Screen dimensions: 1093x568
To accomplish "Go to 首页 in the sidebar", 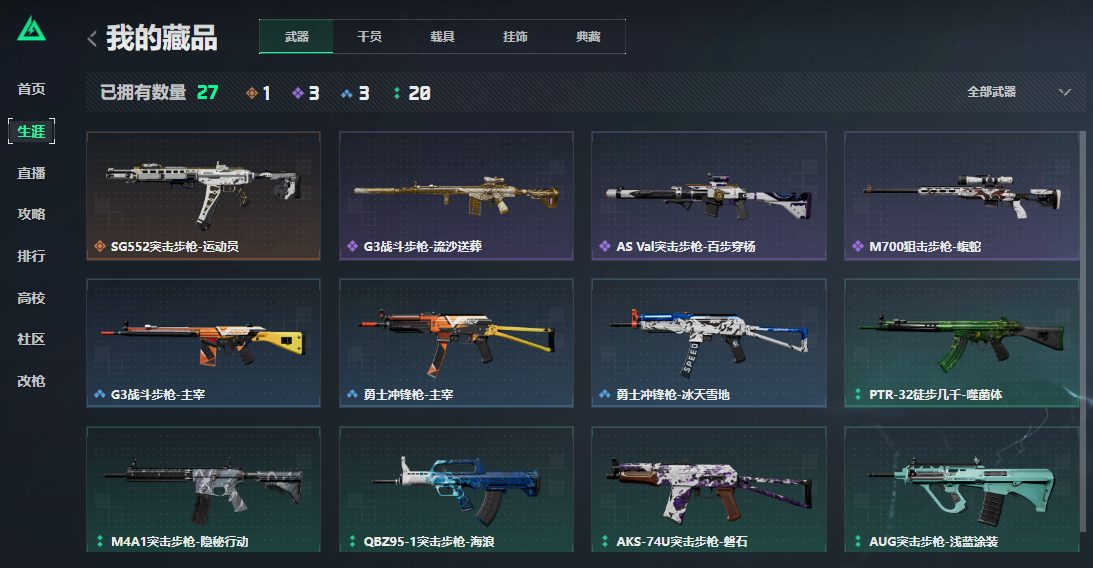I will tap(31, 89).
